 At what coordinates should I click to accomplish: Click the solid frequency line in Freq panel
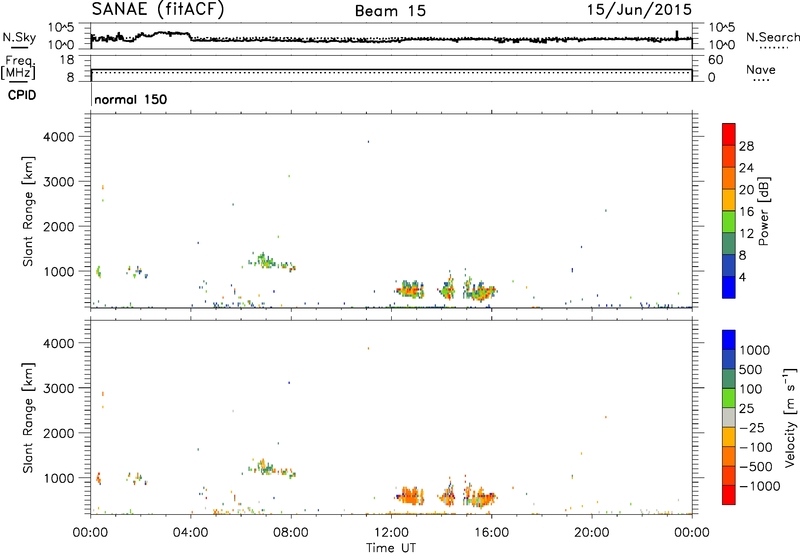point(391,69)
